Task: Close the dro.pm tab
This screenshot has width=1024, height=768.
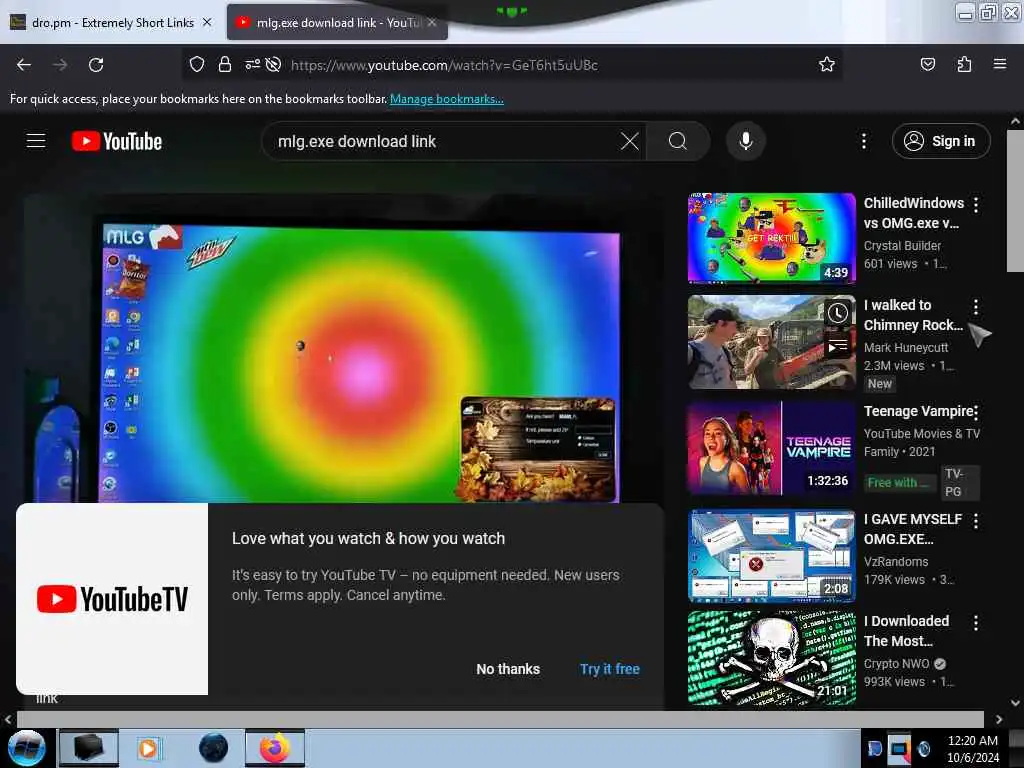Action: point(207,22)
